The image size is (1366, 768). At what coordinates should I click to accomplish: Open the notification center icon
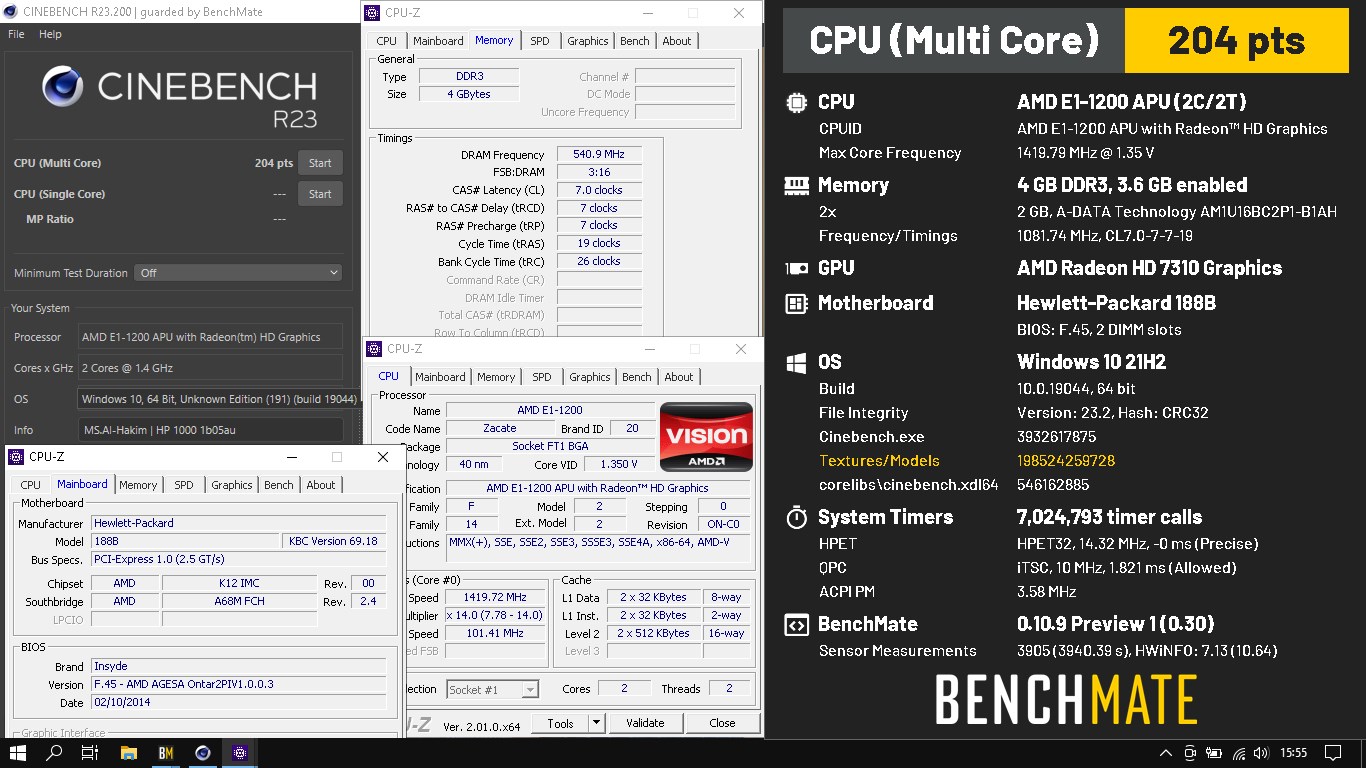click(1332, 753)
